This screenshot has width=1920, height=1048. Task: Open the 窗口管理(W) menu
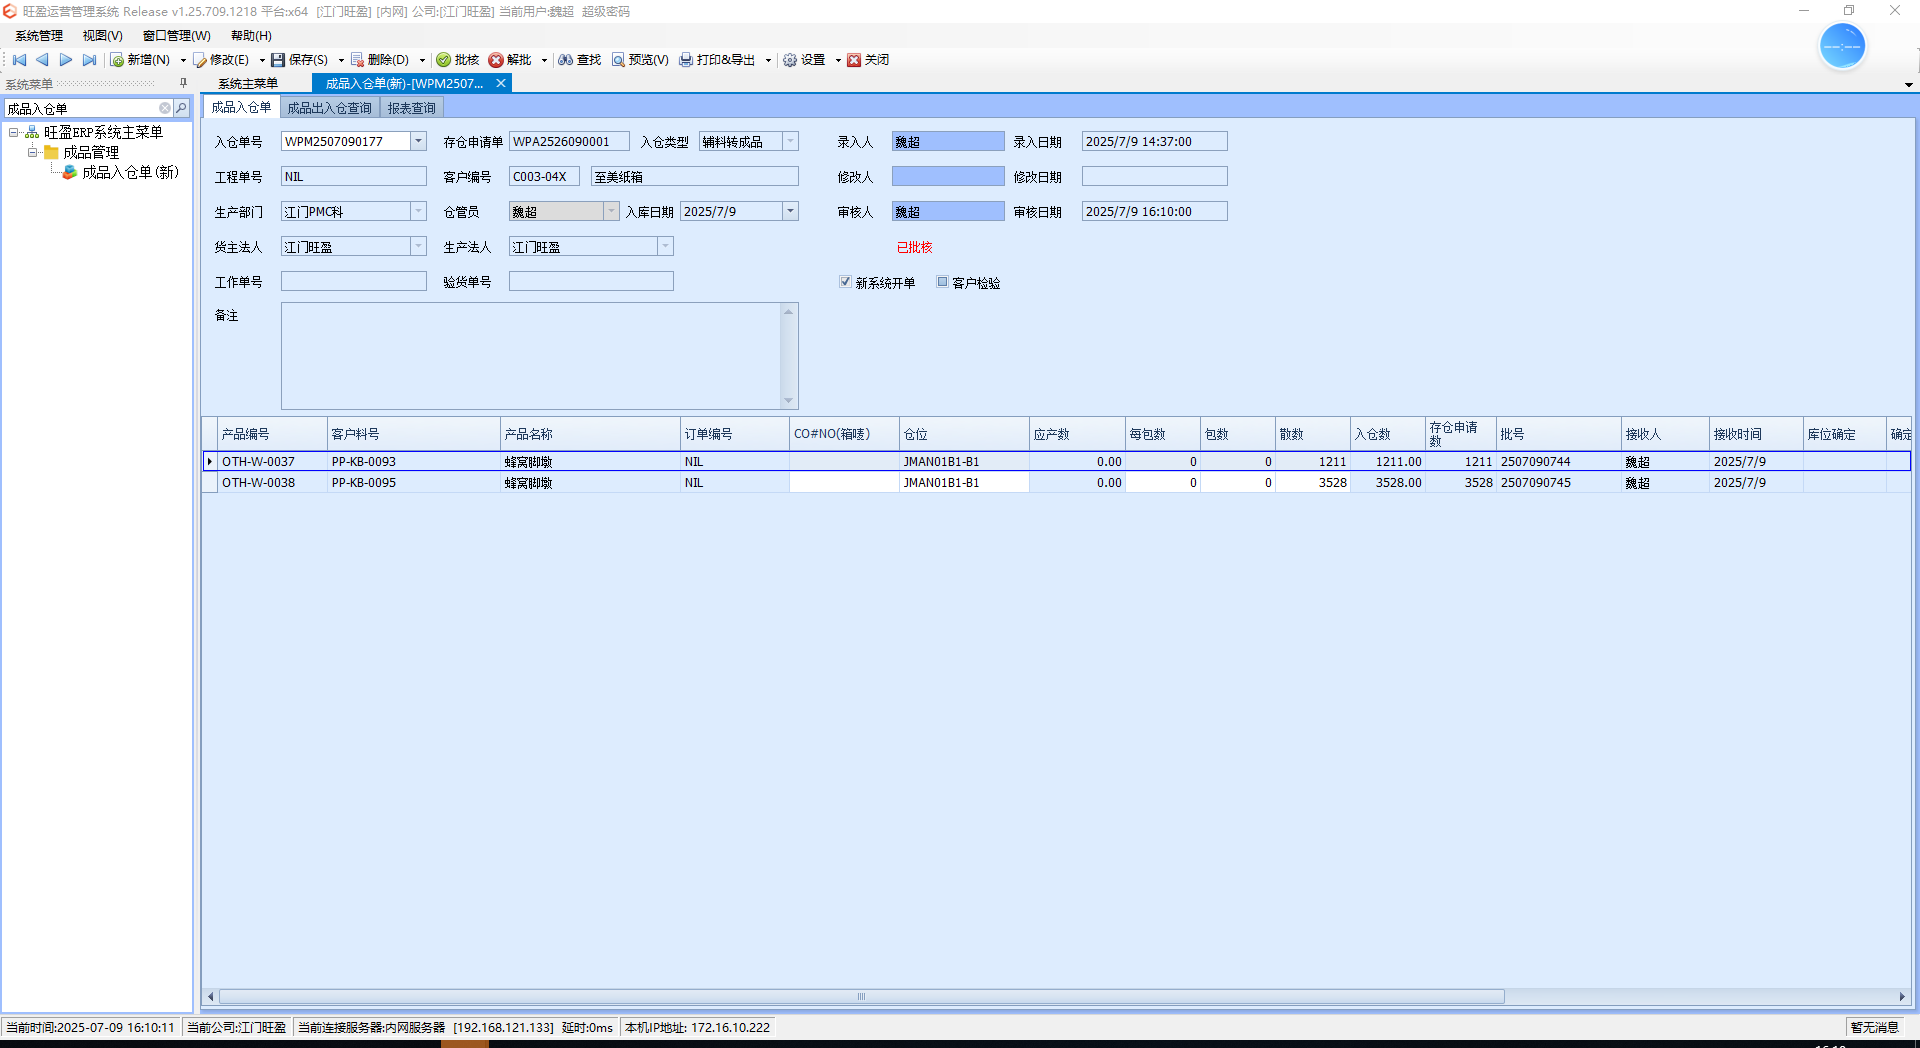click(177, 35)
